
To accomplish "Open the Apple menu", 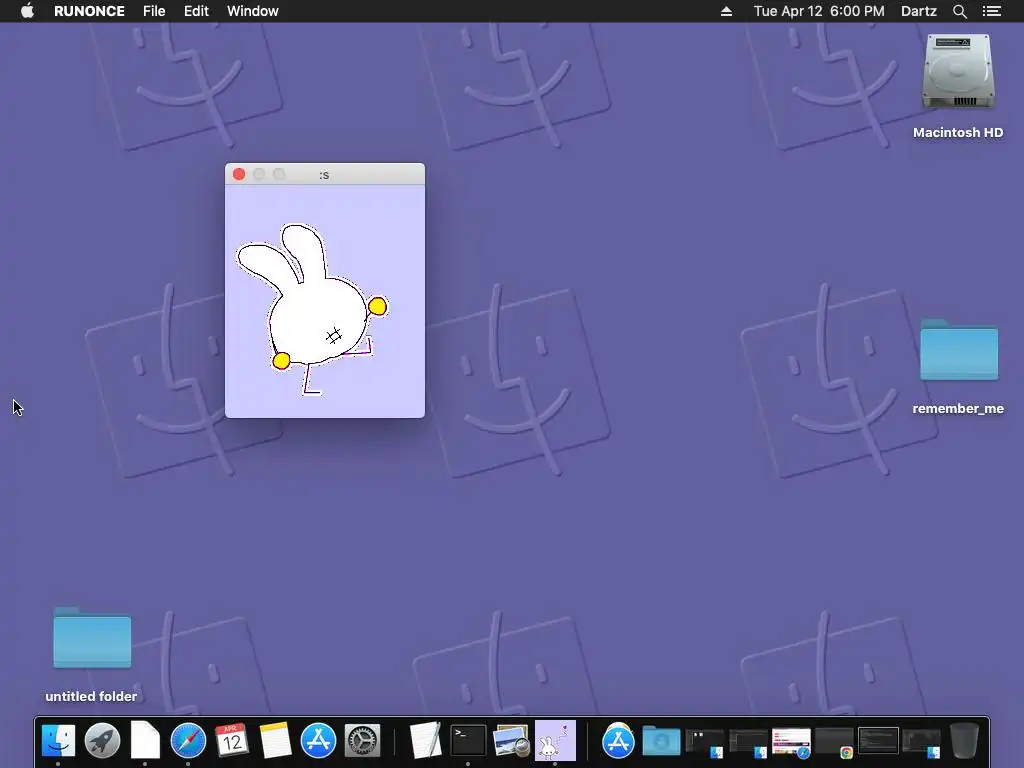I will tap(27, 11).
